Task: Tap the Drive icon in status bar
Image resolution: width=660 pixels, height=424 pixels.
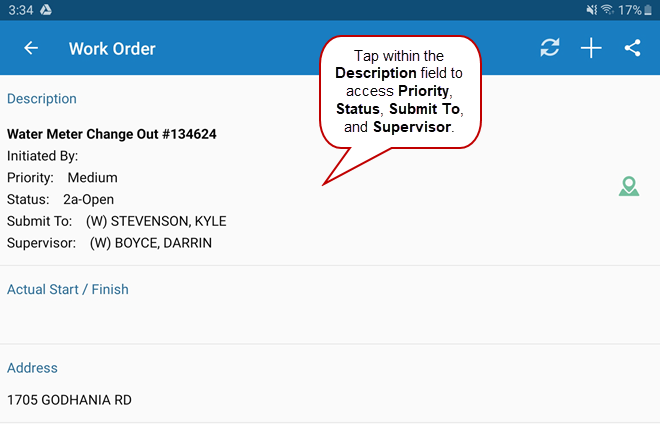Action: tap(46, 9)
